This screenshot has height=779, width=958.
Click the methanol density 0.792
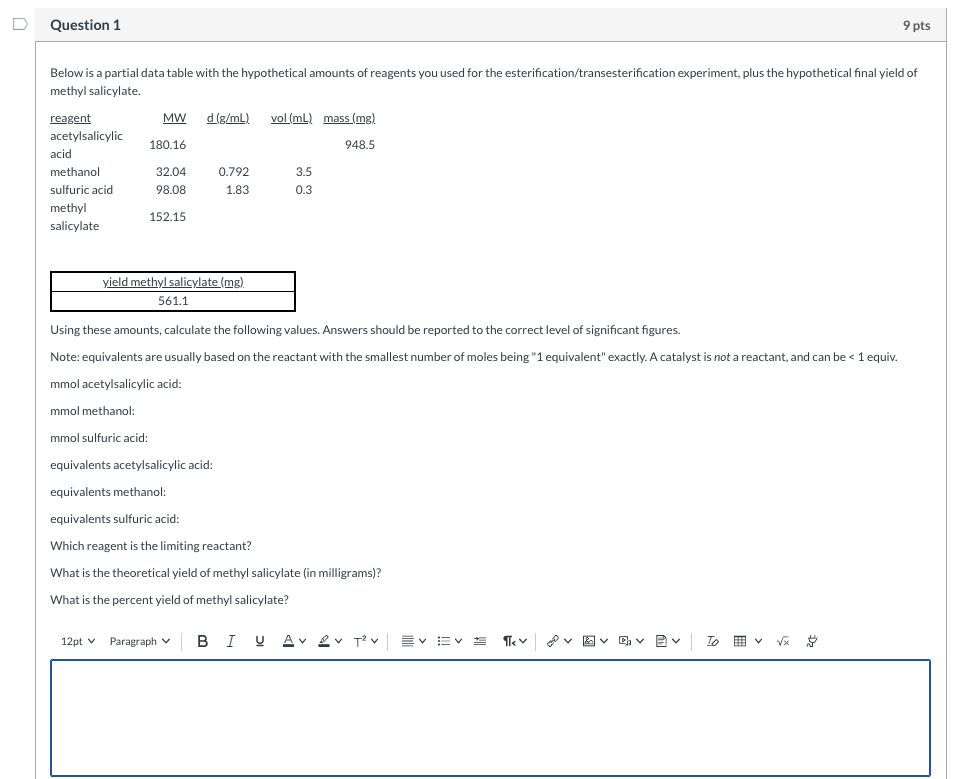click(234, 172)
